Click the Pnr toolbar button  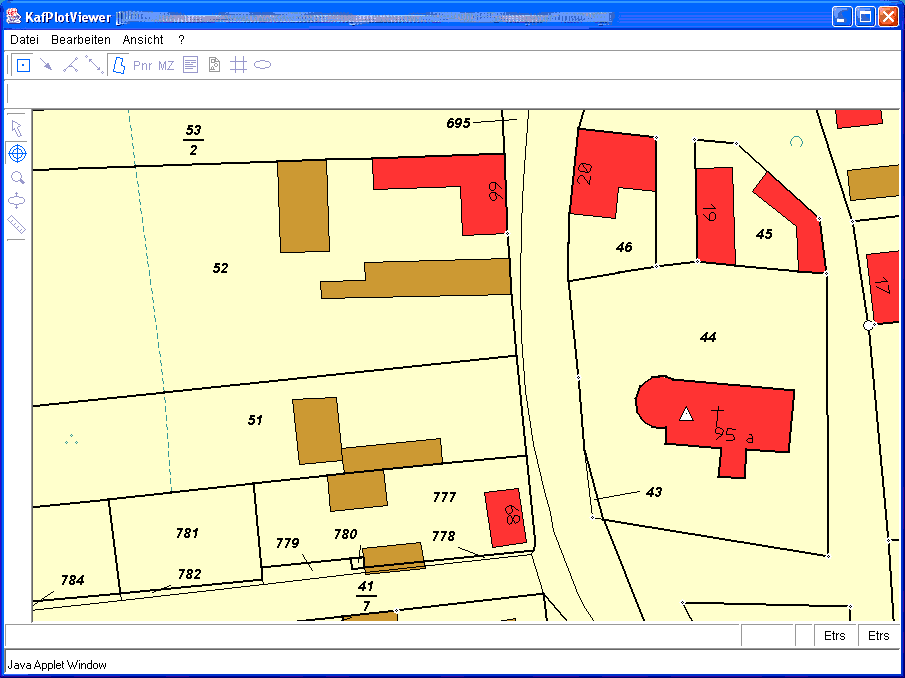click(x=142, y=65)
